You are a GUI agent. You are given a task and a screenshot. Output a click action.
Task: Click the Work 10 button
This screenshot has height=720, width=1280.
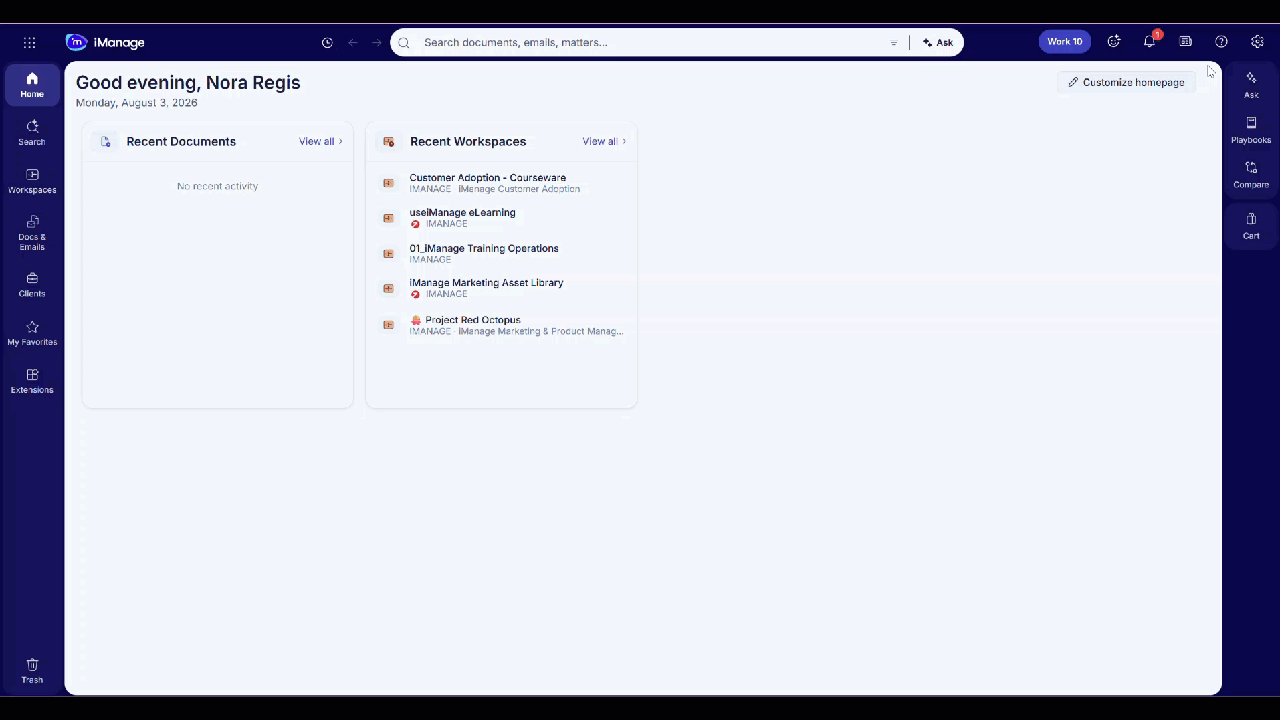coord(1065,42)
